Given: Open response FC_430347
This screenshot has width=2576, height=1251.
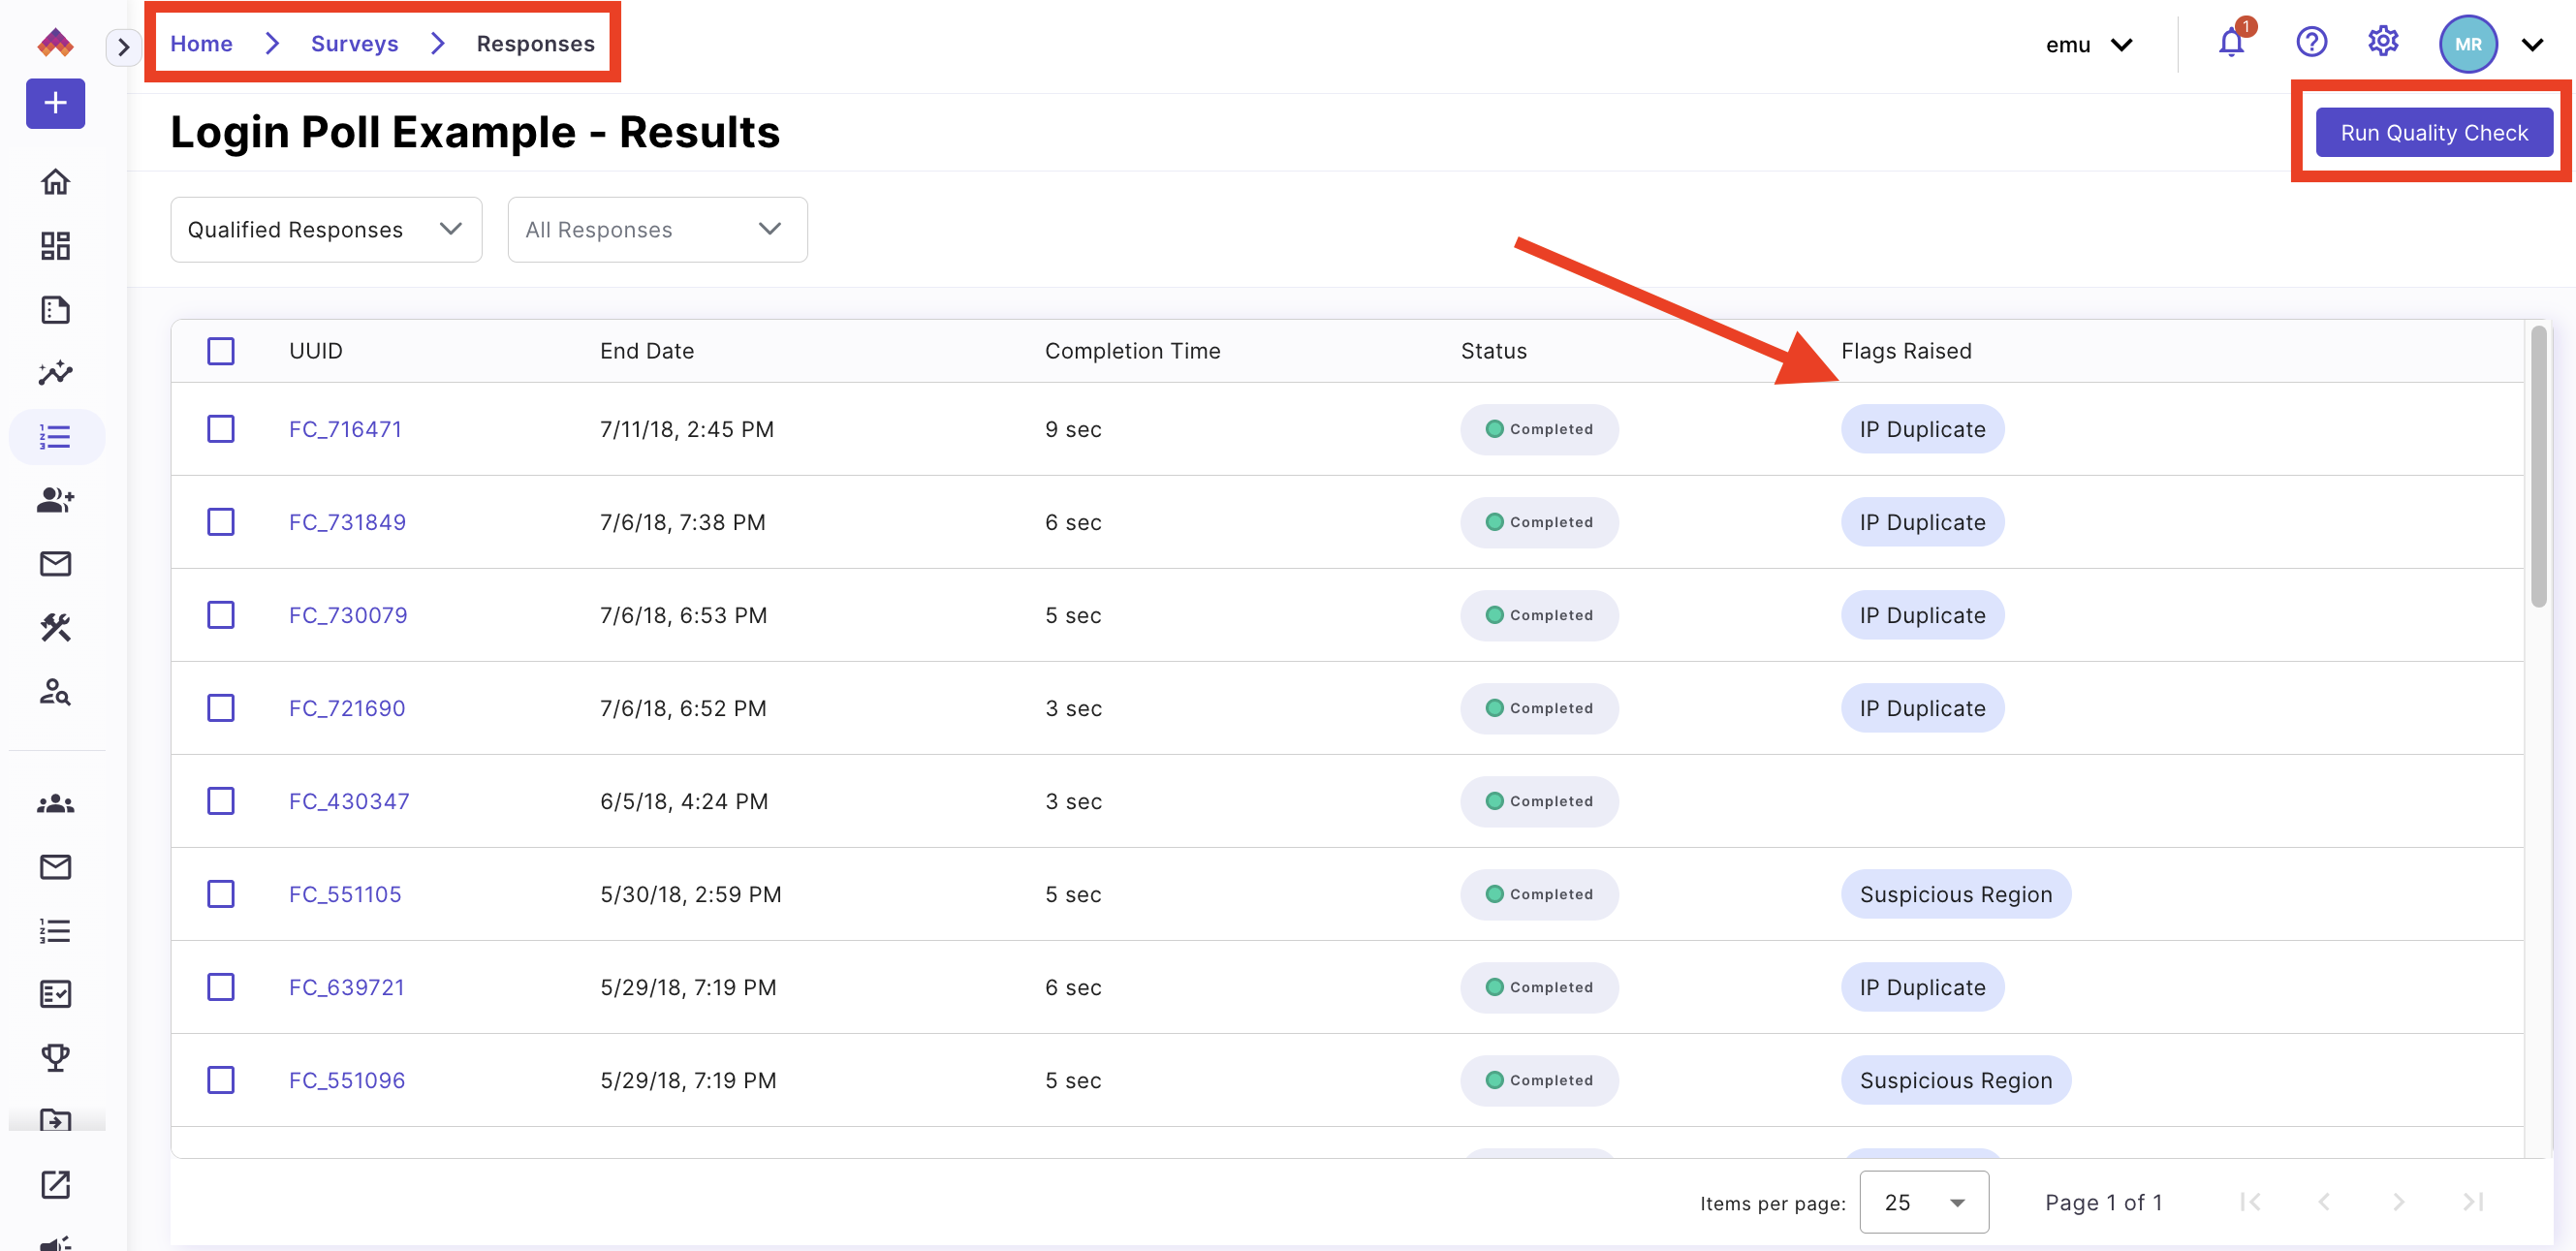Looking at the screenshot, I should click(349, 801).
